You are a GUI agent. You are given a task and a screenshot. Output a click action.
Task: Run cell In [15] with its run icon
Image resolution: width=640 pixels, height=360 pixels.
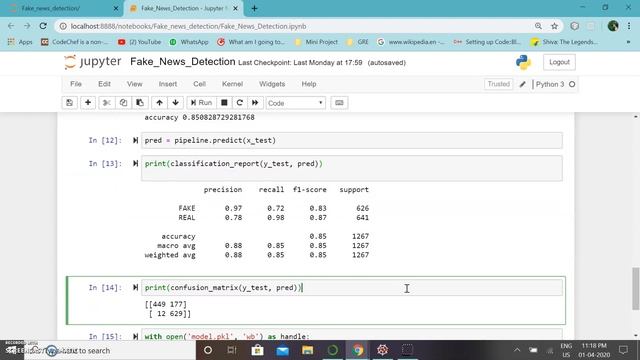(135, 336)
